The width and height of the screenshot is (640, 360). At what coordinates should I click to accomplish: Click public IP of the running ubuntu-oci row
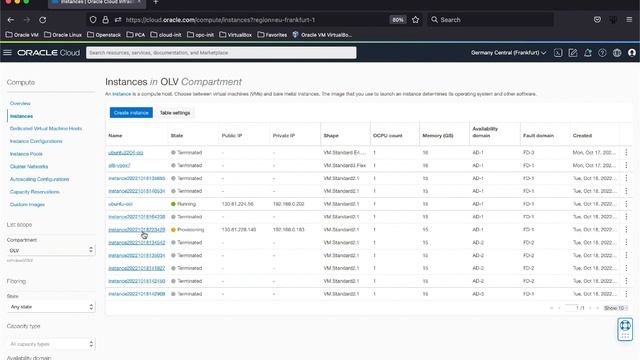pyautogui.click(x=237, y=204)
